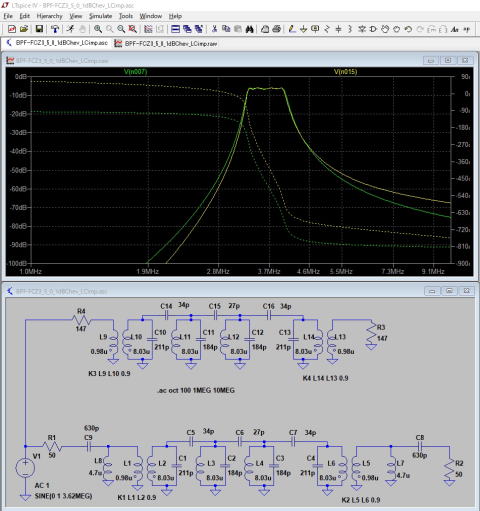Pick the Capacitor component tool
This screenshot has width=480, height=511.
[x=338, y=29]
